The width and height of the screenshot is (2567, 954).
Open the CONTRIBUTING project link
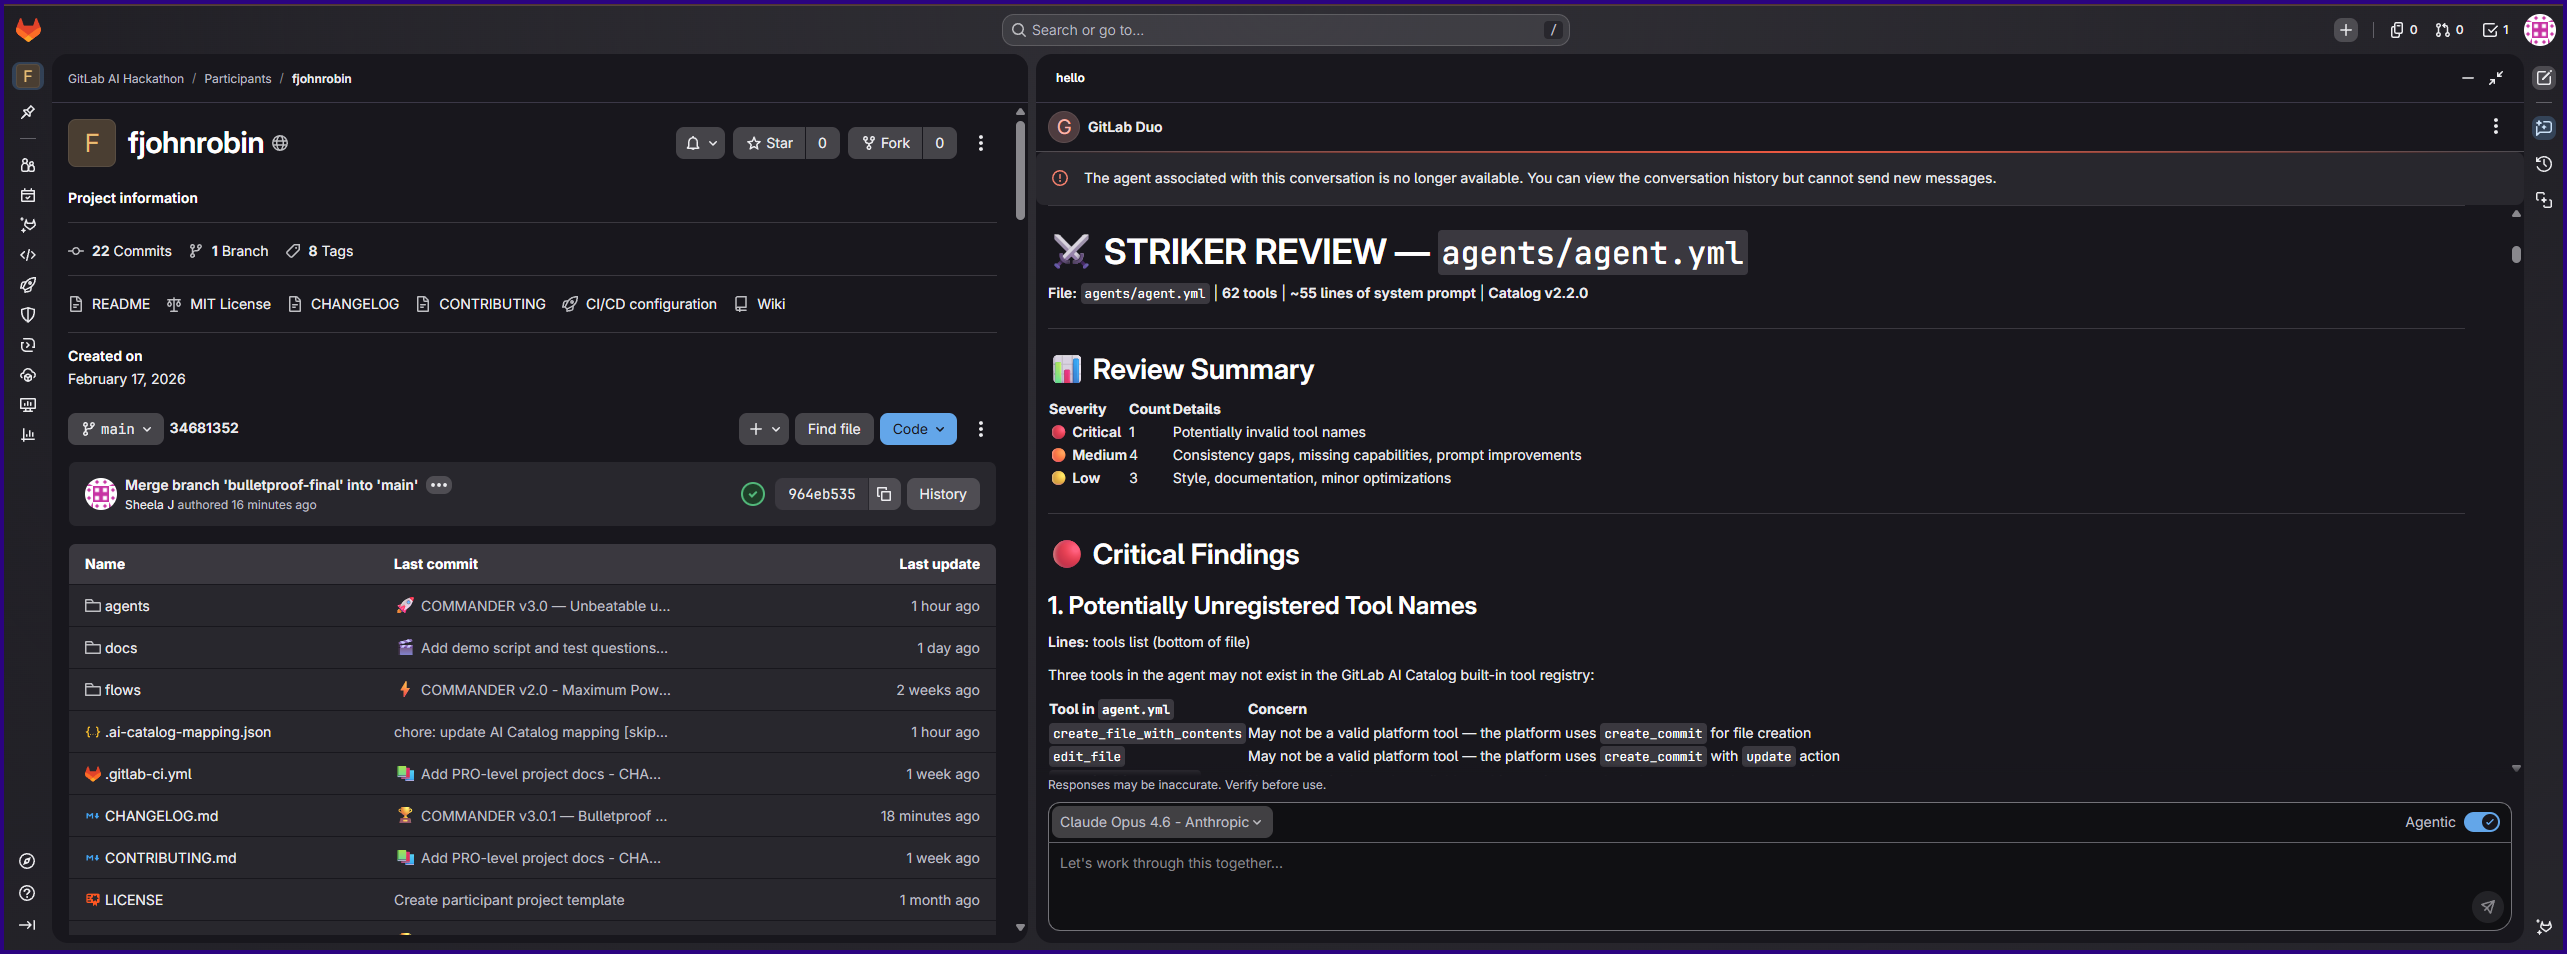pos(480,304)
